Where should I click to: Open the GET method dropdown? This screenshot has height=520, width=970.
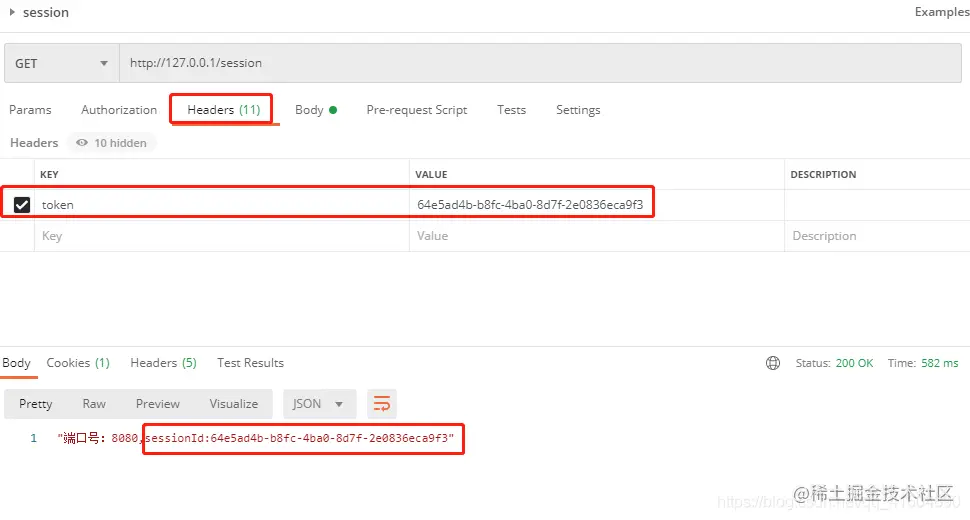61,63
